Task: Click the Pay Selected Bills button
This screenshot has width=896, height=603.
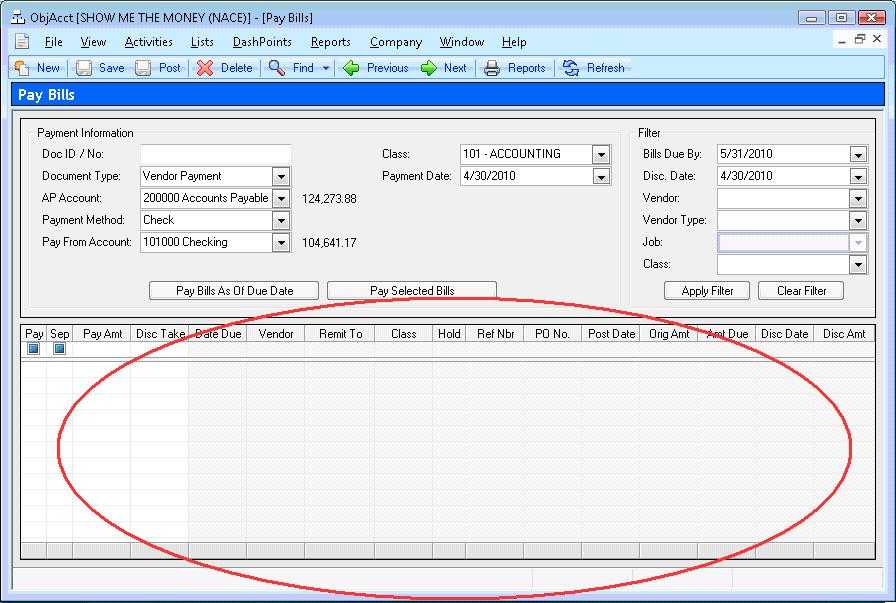Action: [412, 291]
